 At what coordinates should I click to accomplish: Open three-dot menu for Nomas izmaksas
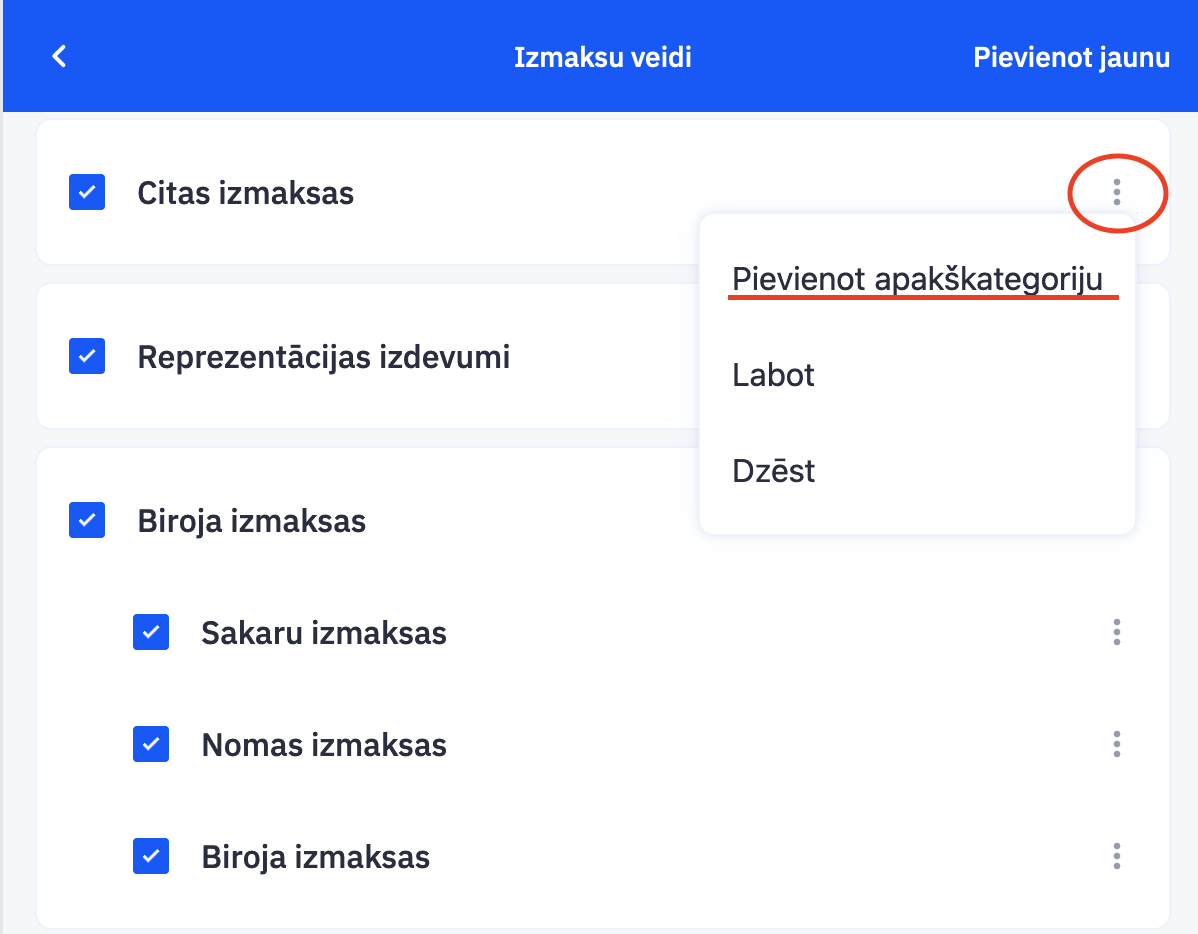click(x=1117, y=744)
